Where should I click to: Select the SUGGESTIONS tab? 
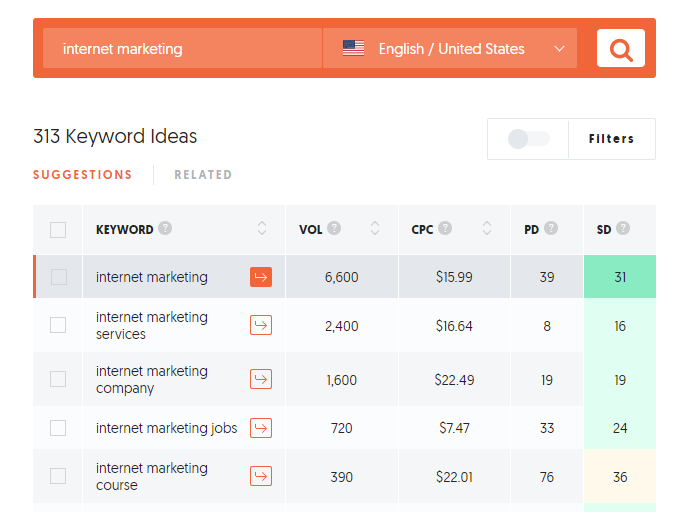tap(82, 175)
